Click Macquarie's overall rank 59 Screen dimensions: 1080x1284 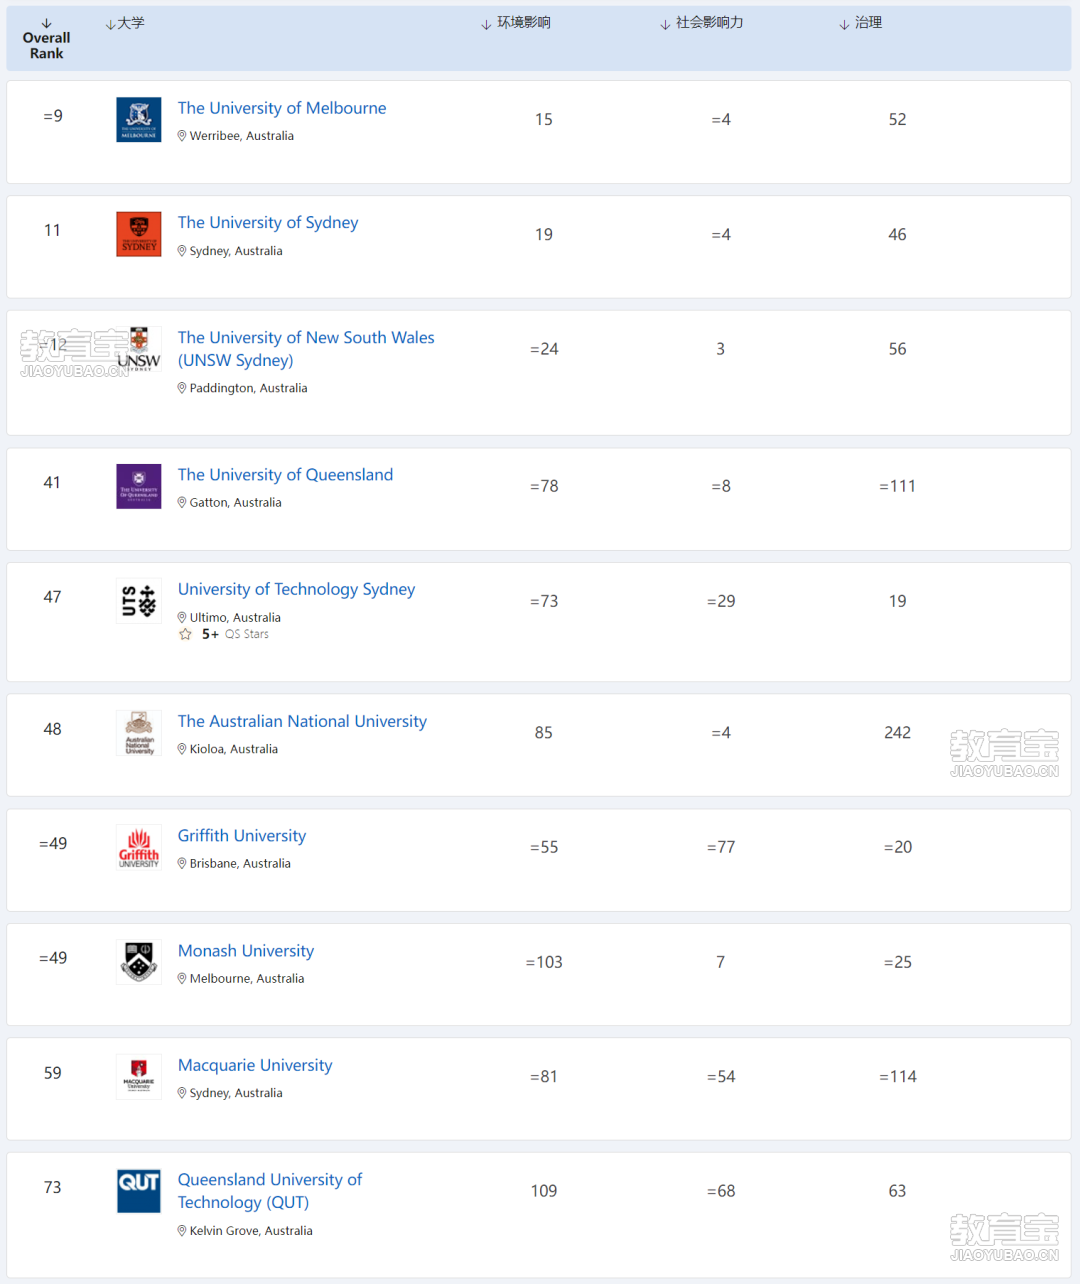coord(52,1073)
